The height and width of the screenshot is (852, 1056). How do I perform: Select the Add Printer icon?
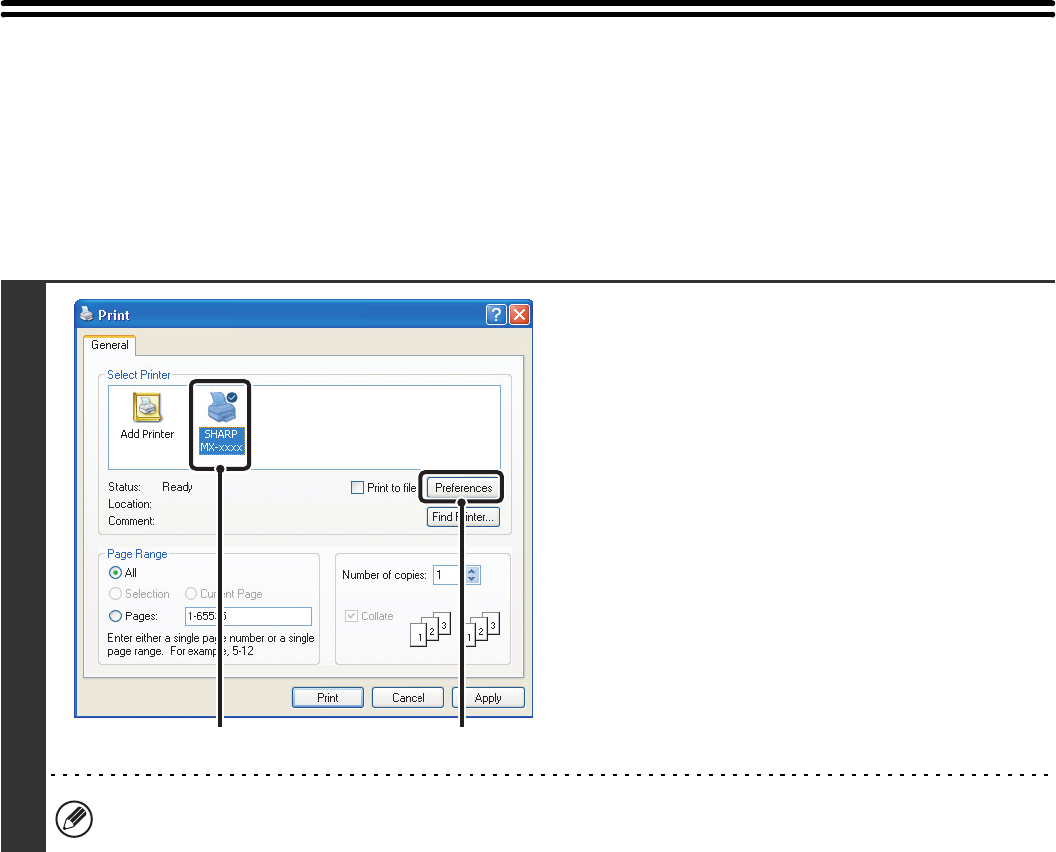146,416
